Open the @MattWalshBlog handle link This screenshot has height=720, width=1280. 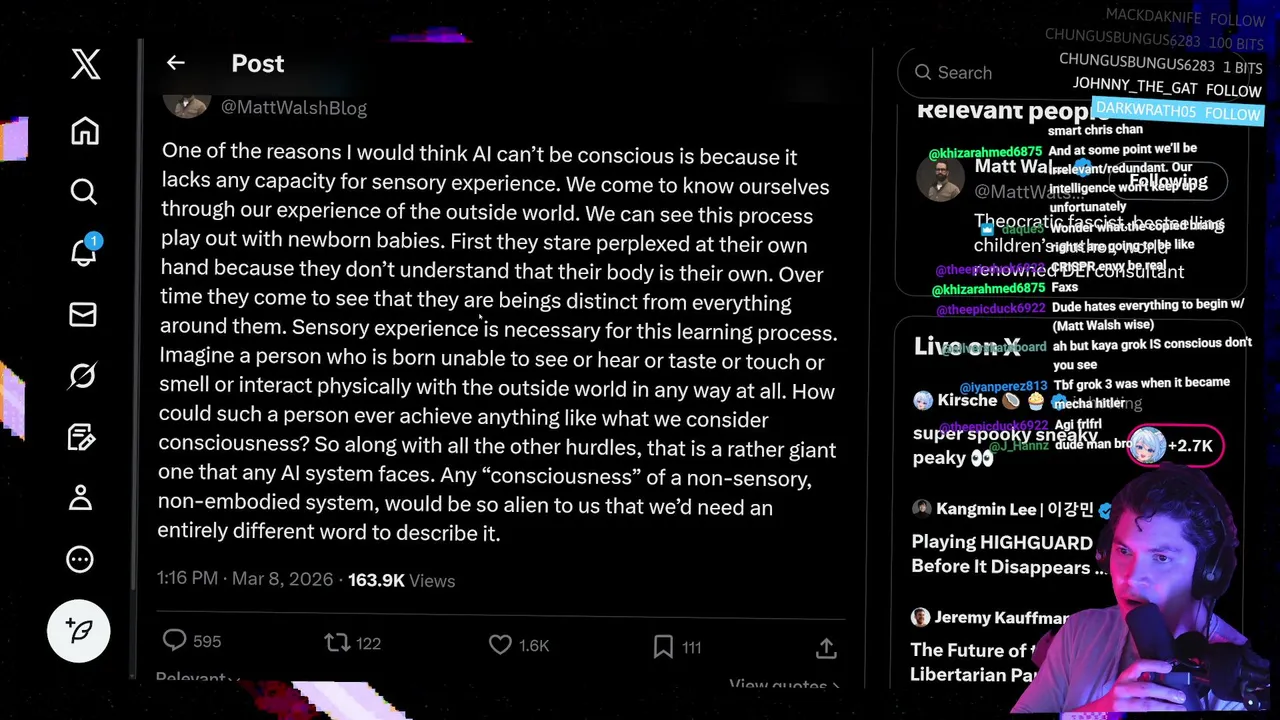(294, 108)
